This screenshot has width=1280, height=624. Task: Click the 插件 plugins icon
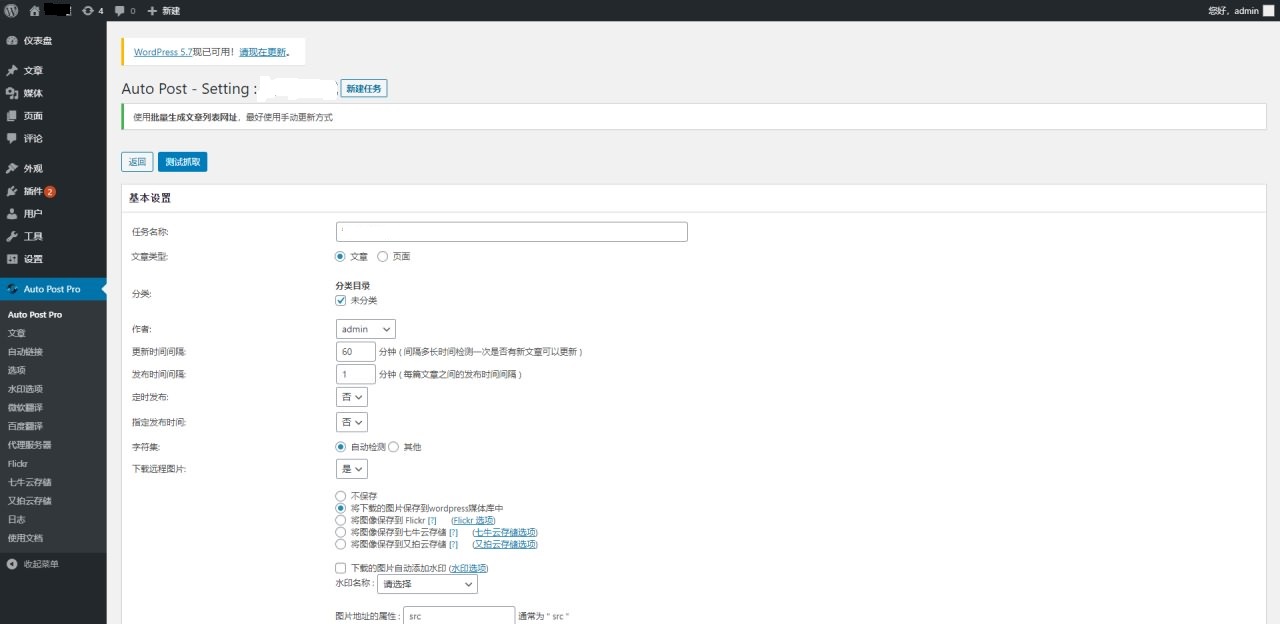12,191
